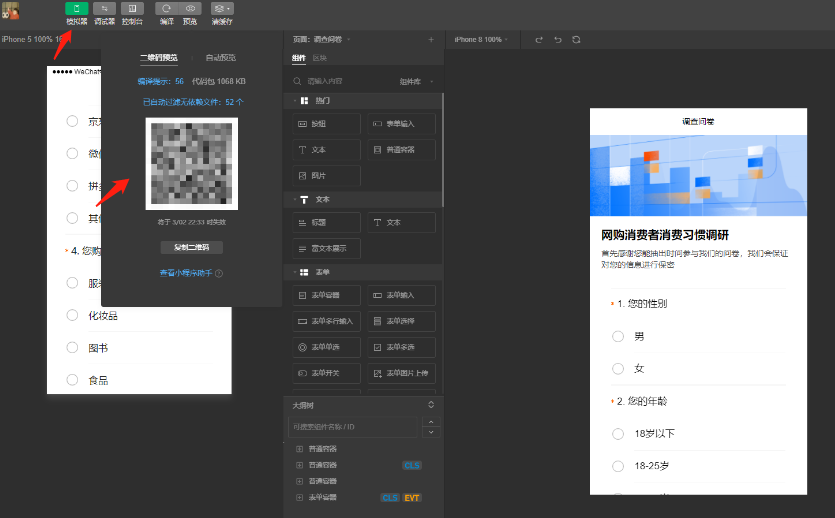Click the 模拟器 simulator toolbar icon

pos(76,9)
